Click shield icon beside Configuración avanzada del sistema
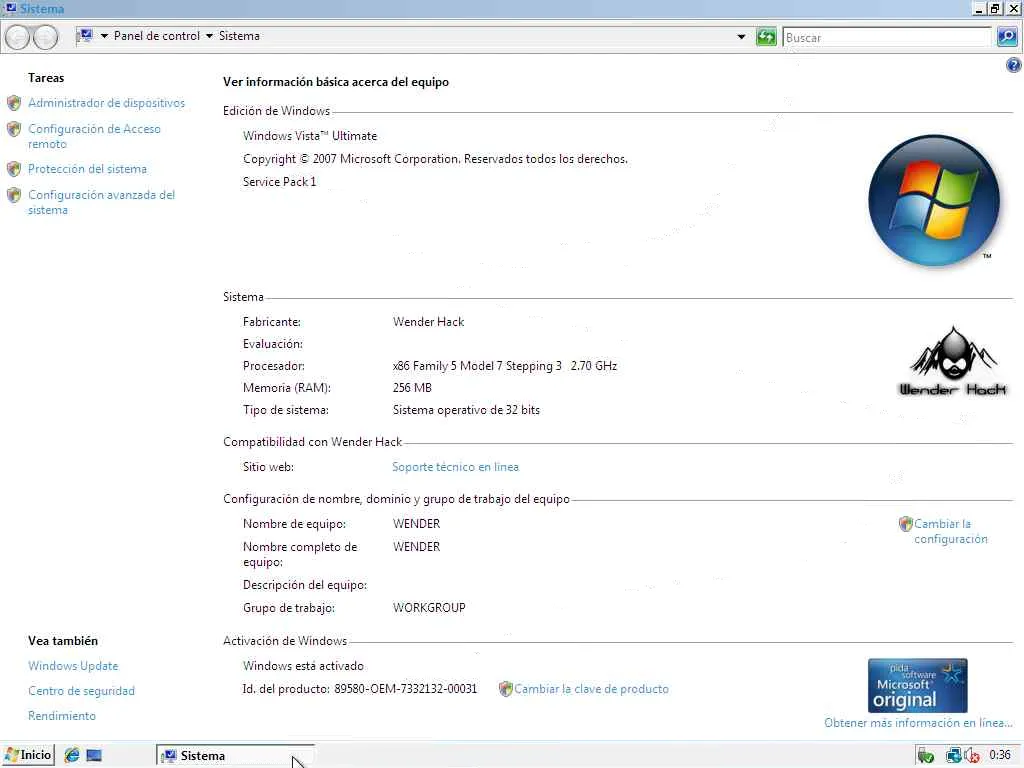The width and height of the screenshot is (1024, 768). tap(14, 195)
